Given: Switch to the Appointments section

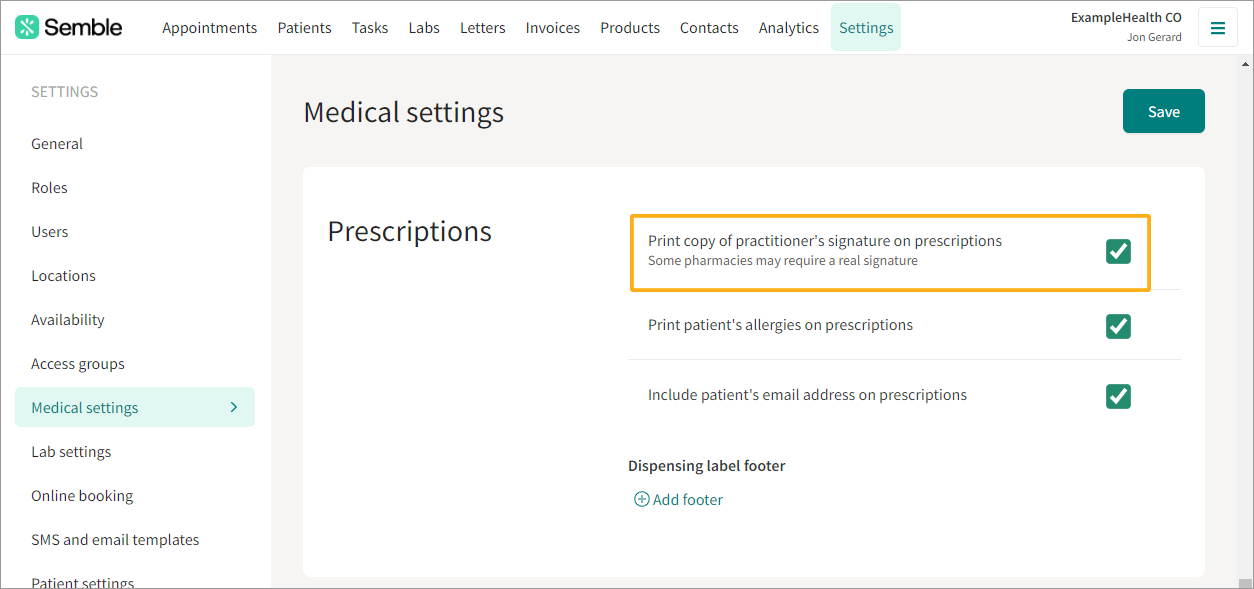Looking at the screenshot, I should [209, 27].
